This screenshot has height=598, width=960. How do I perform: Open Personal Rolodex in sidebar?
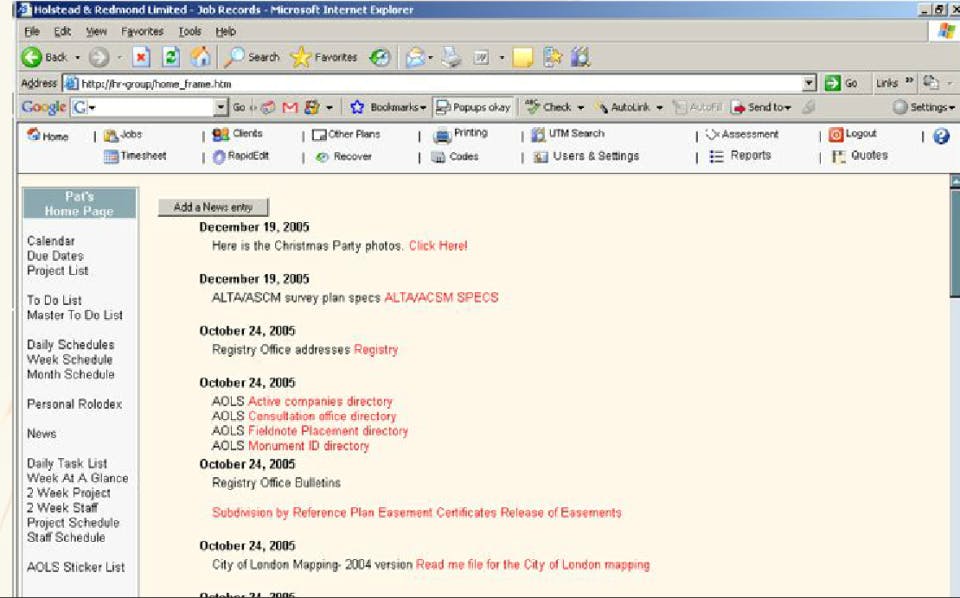74,404
